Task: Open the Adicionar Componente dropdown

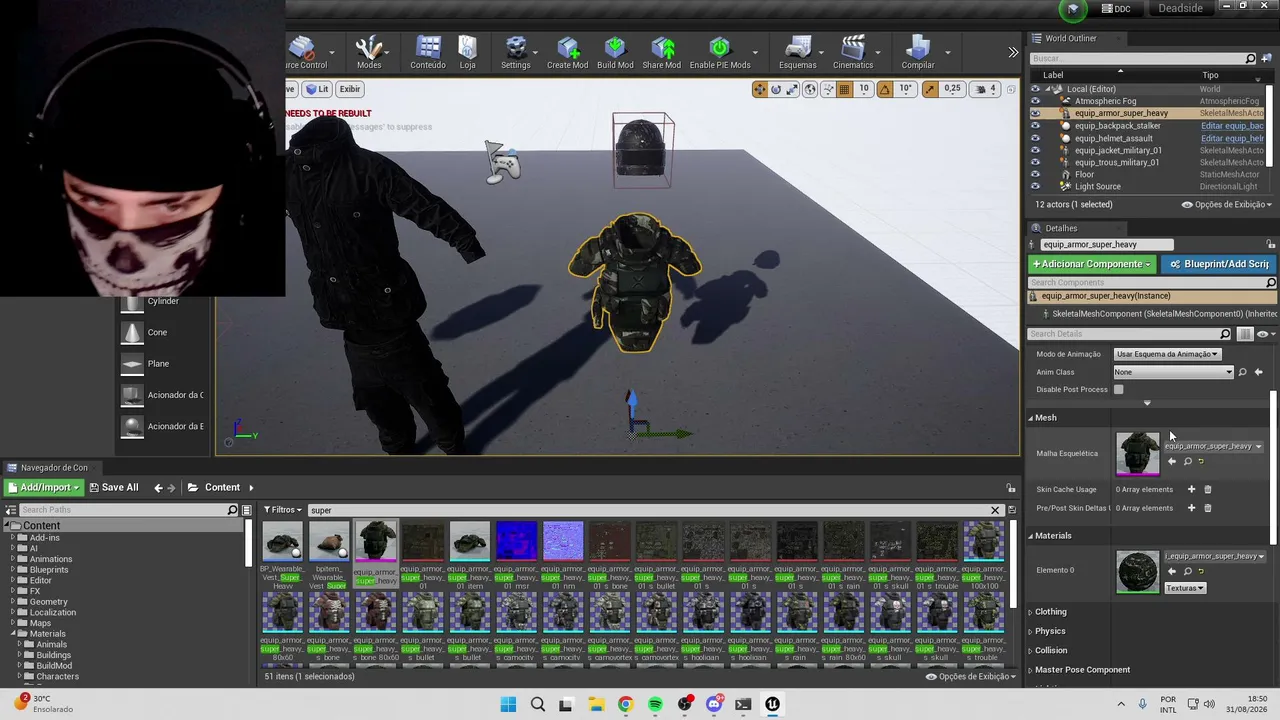Action: 1092,264
